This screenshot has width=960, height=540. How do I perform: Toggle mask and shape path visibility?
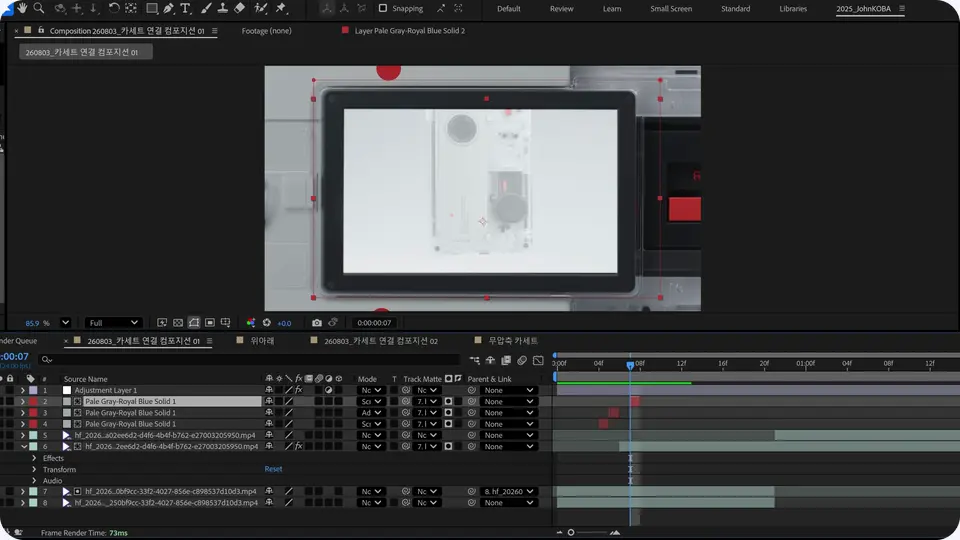point(194,323)
